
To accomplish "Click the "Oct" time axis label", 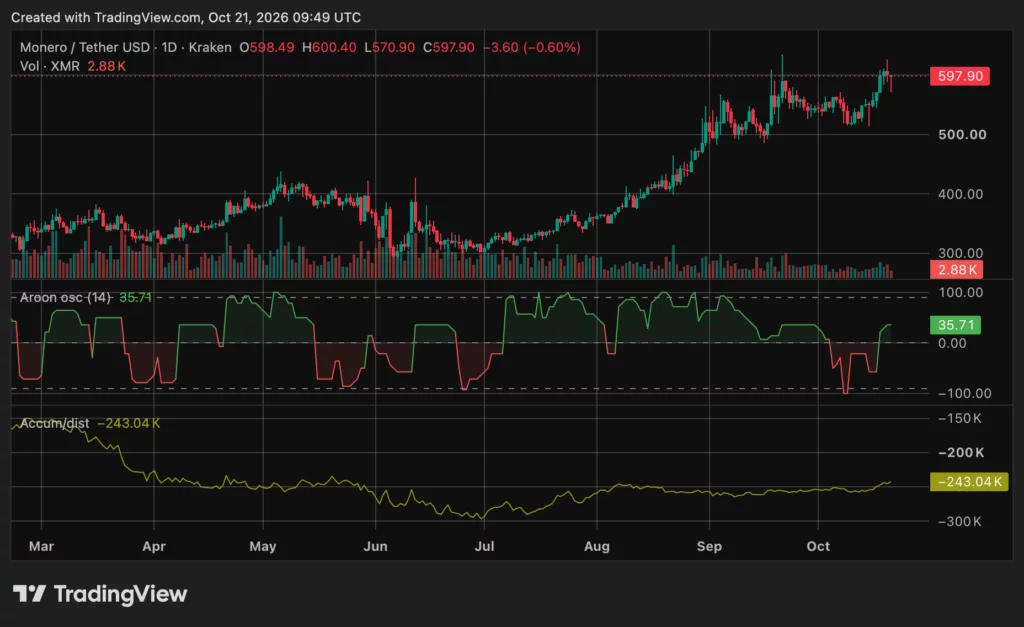I will click(x=818, y=546).
